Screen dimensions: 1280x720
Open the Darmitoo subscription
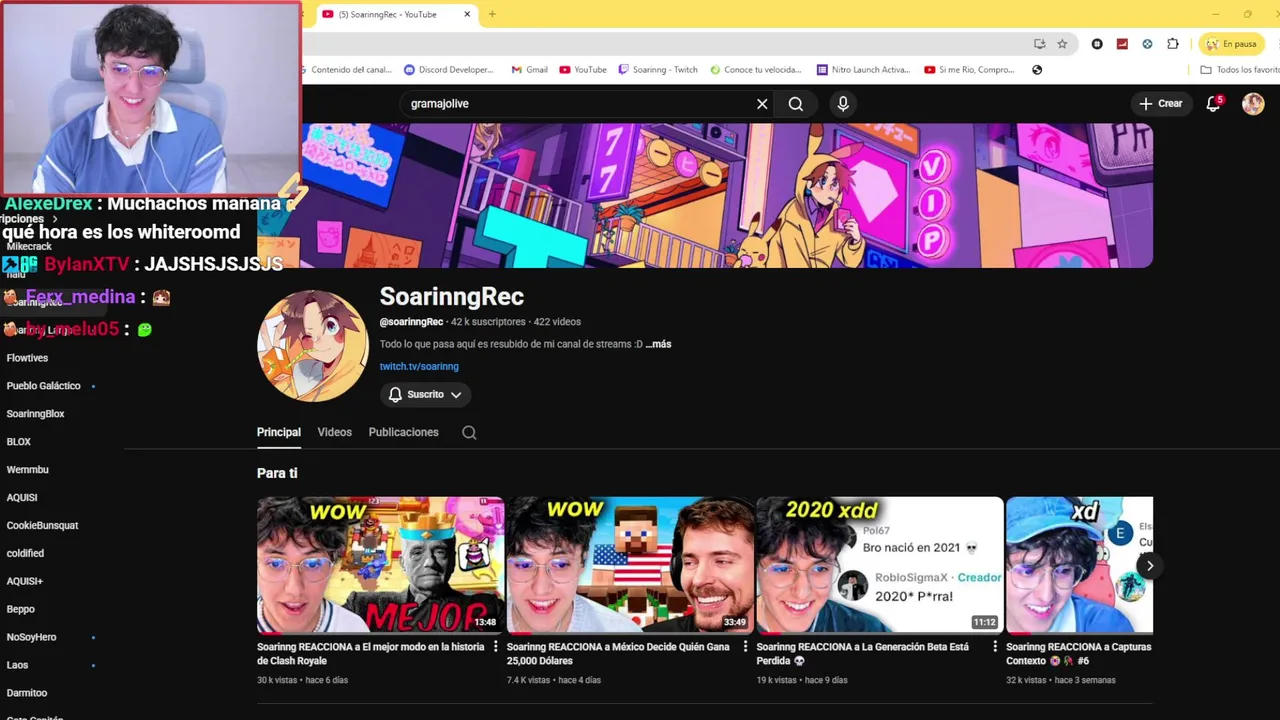coord(27,693)
